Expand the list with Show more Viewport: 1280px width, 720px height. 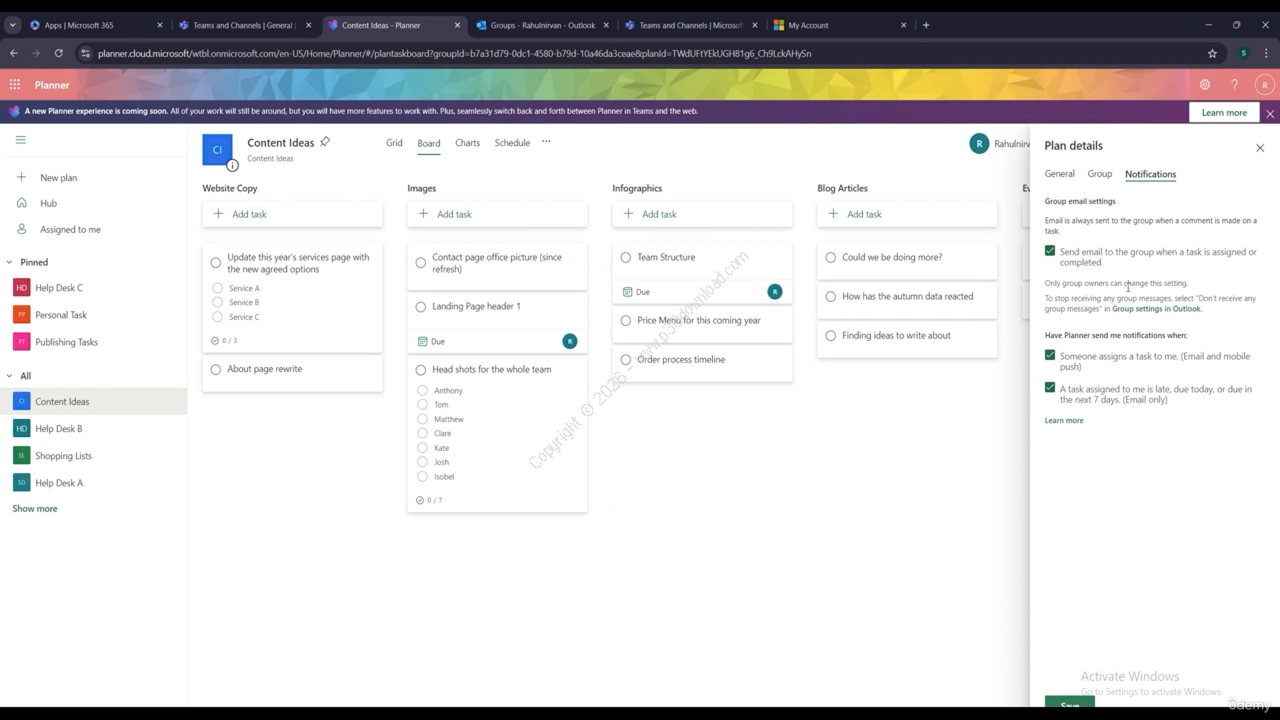tap(35, 509)
